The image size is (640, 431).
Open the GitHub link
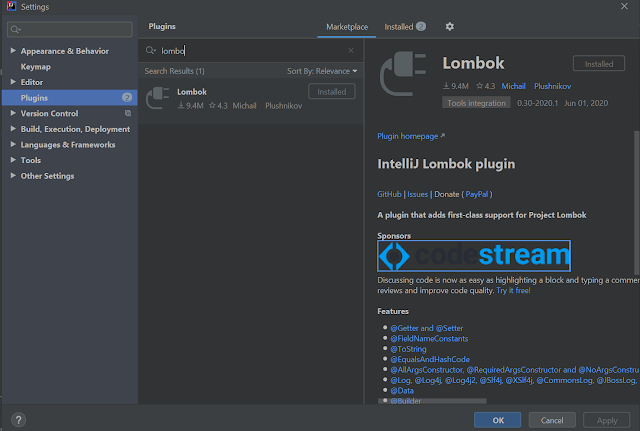pyautogui.click(x=389, y=194)
